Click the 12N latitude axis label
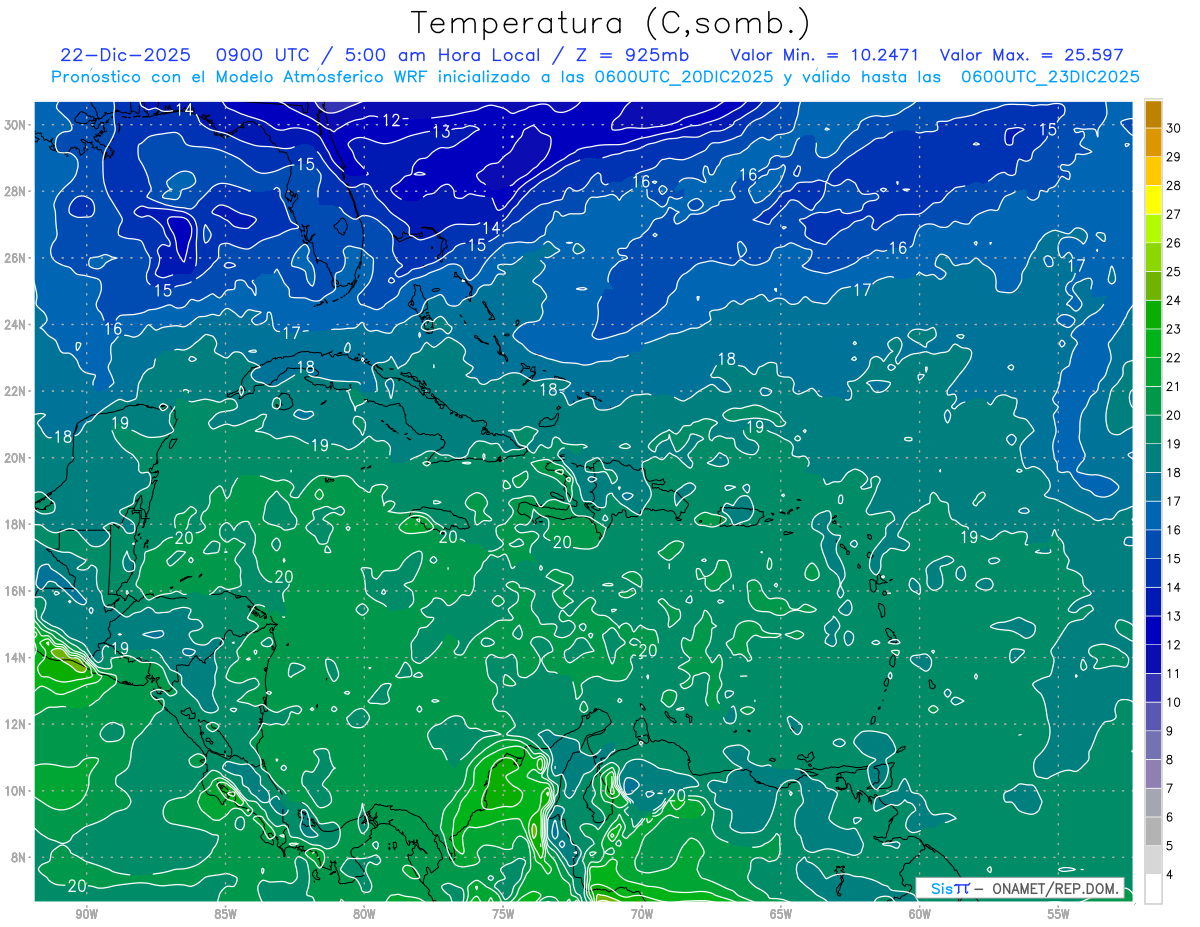 pyautogui.click(x=15, y=724)
